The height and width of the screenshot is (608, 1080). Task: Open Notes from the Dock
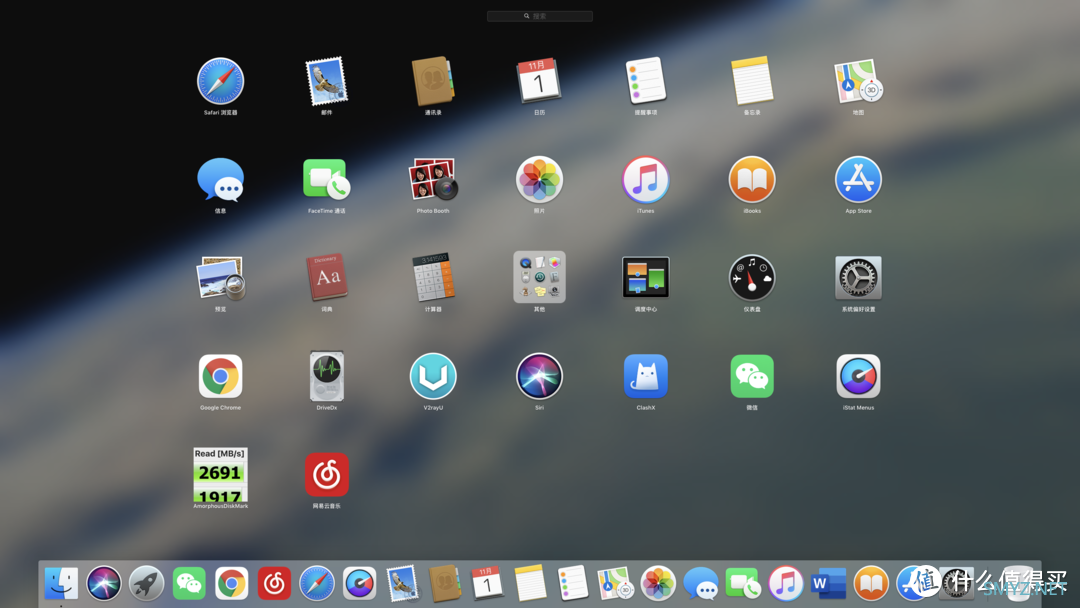[x=530, y=583]
